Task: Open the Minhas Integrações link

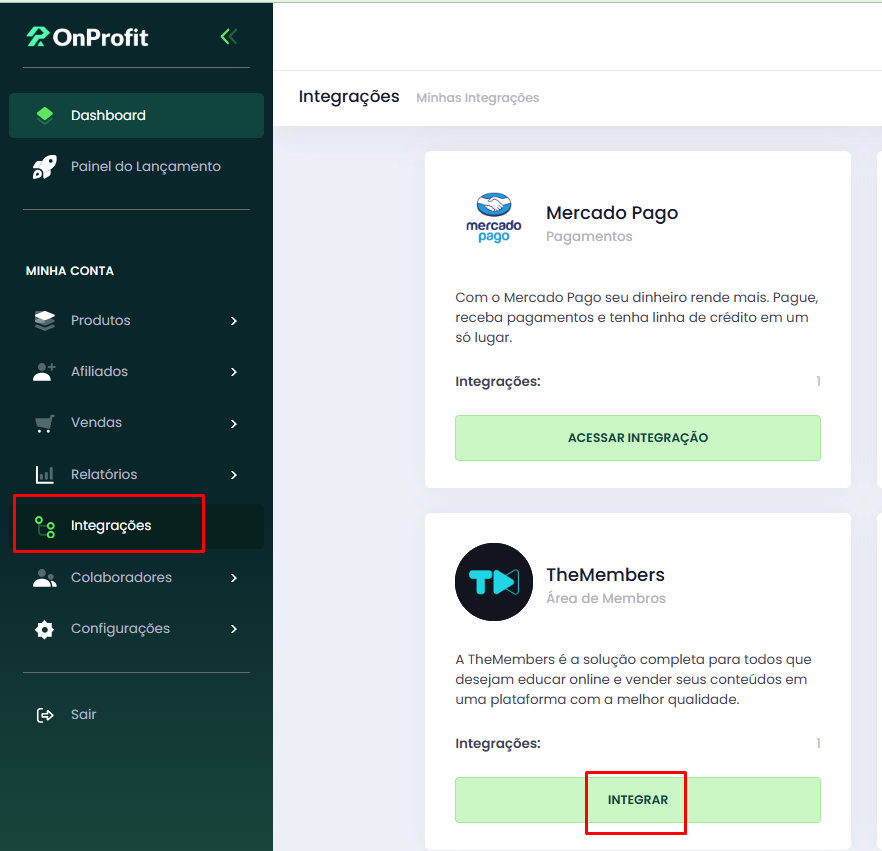Action: click(x=477, y=98)
